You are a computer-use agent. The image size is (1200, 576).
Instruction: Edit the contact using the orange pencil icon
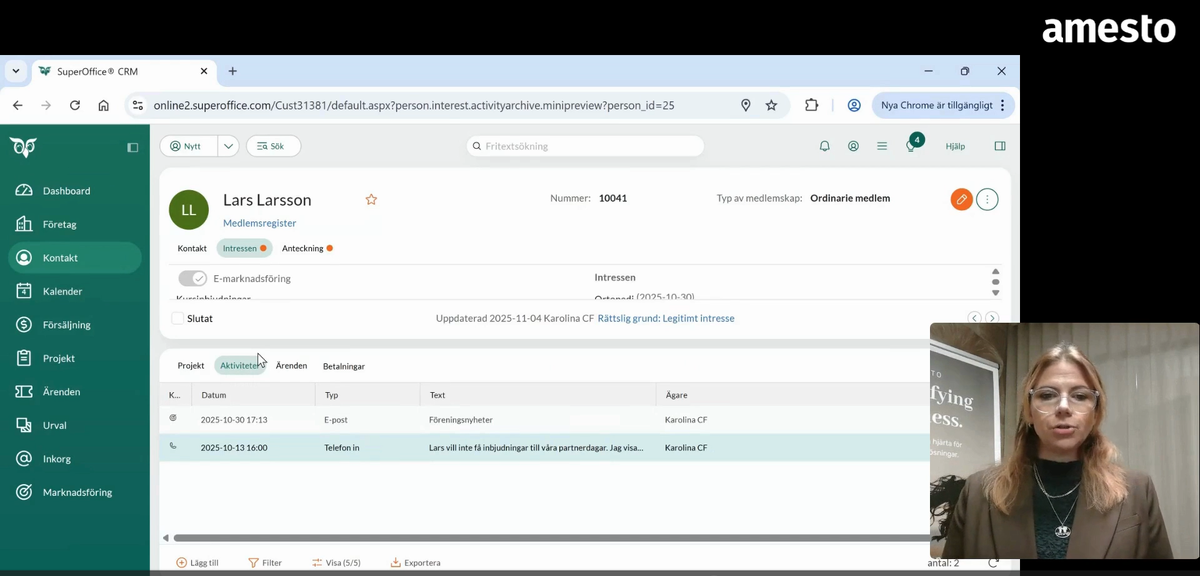(x=961, y=199)
